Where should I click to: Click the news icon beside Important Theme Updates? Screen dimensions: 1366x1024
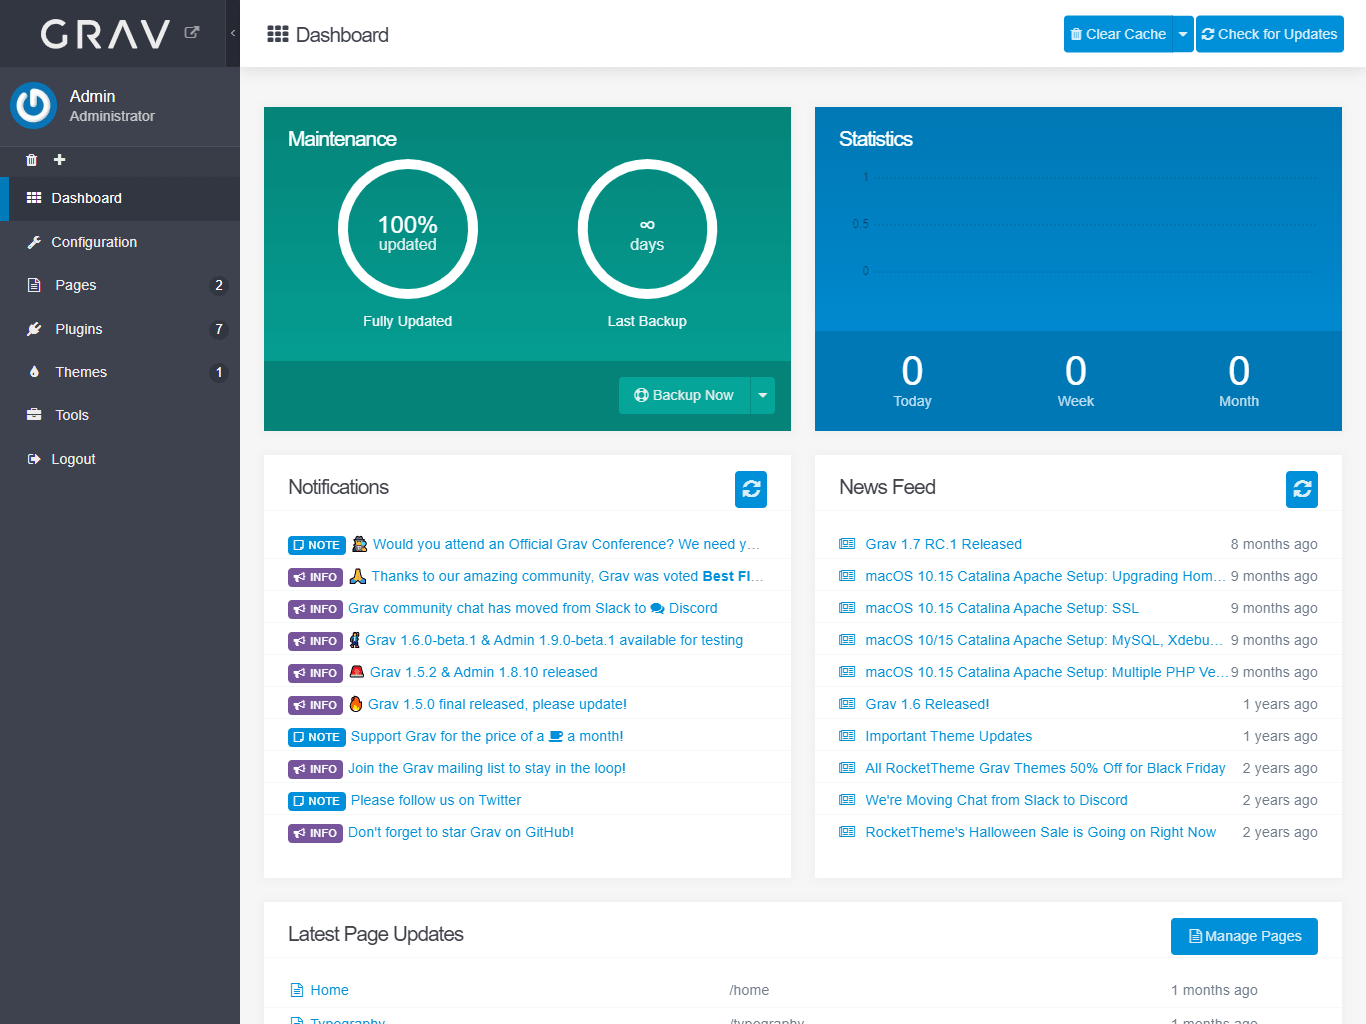(x=847, y=736)
